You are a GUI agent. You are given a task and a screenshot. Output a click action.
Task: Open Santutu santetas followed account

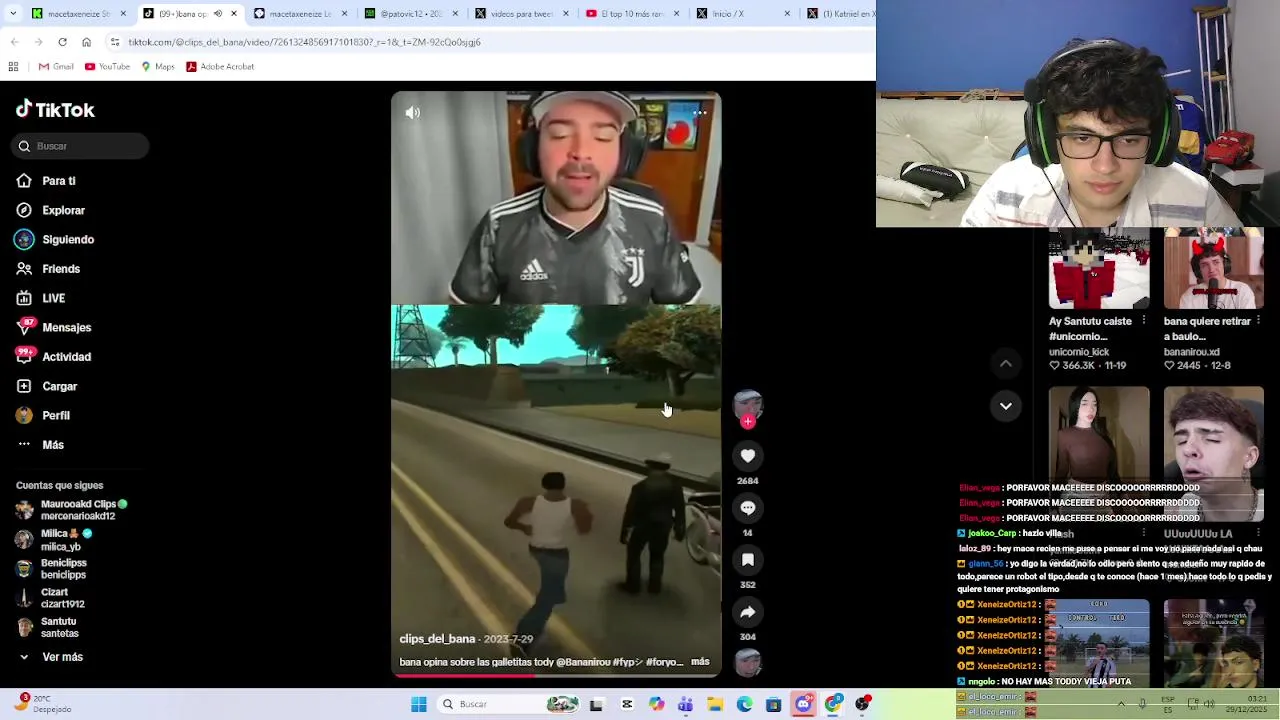coord(48,627)
